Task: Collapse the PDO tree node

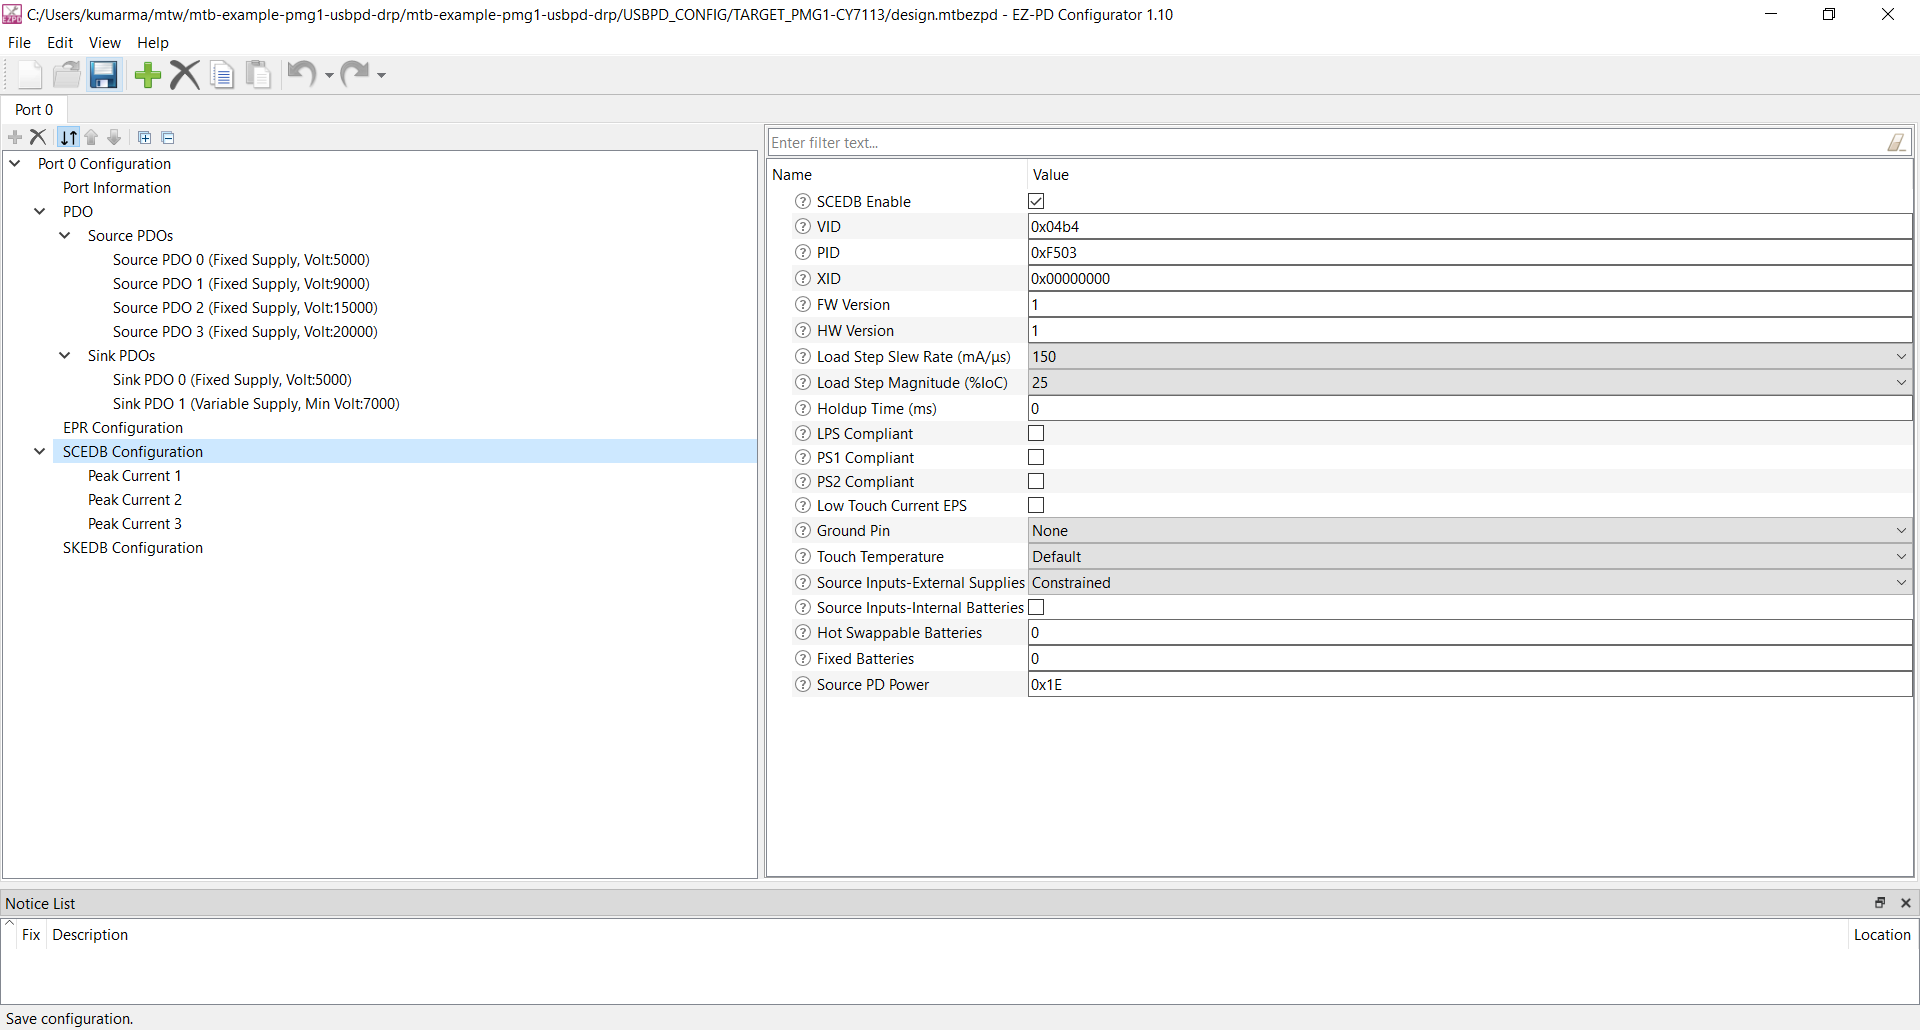Action: click(x=40, y=211)
